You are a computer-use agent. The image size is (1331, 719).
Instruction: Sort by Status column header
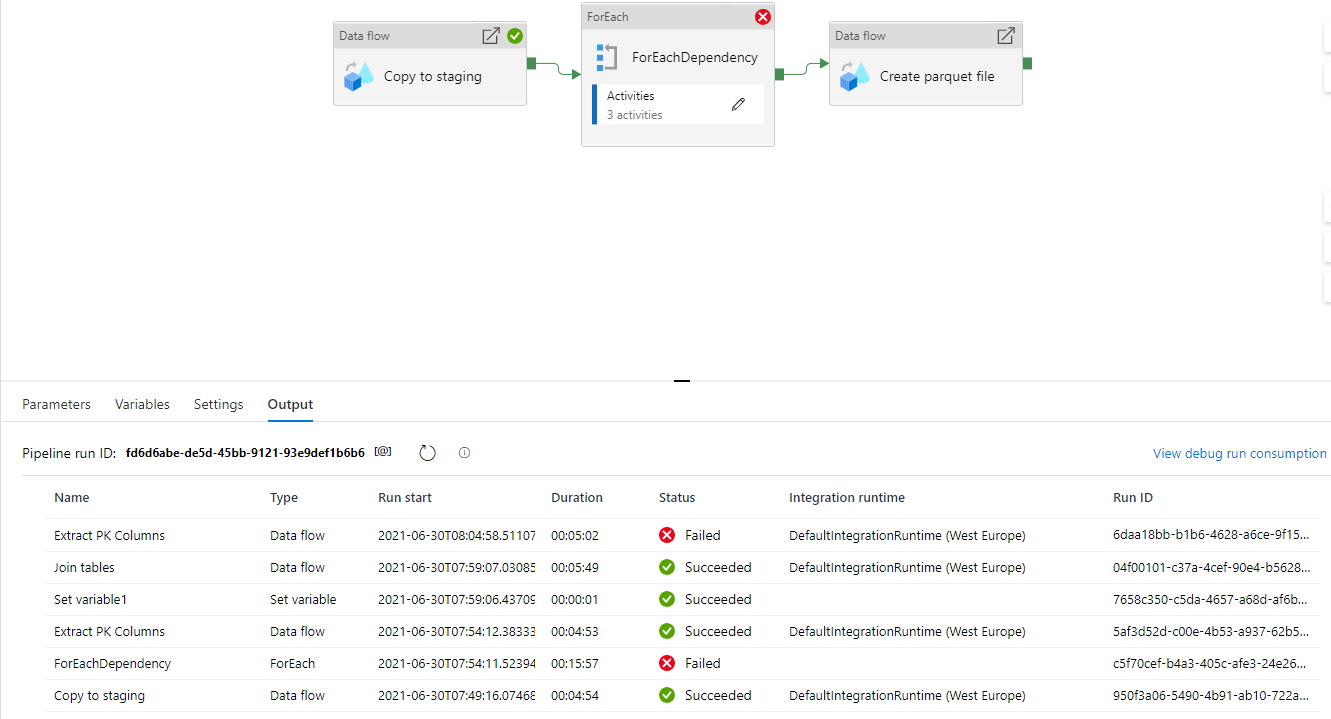point(677,497)
